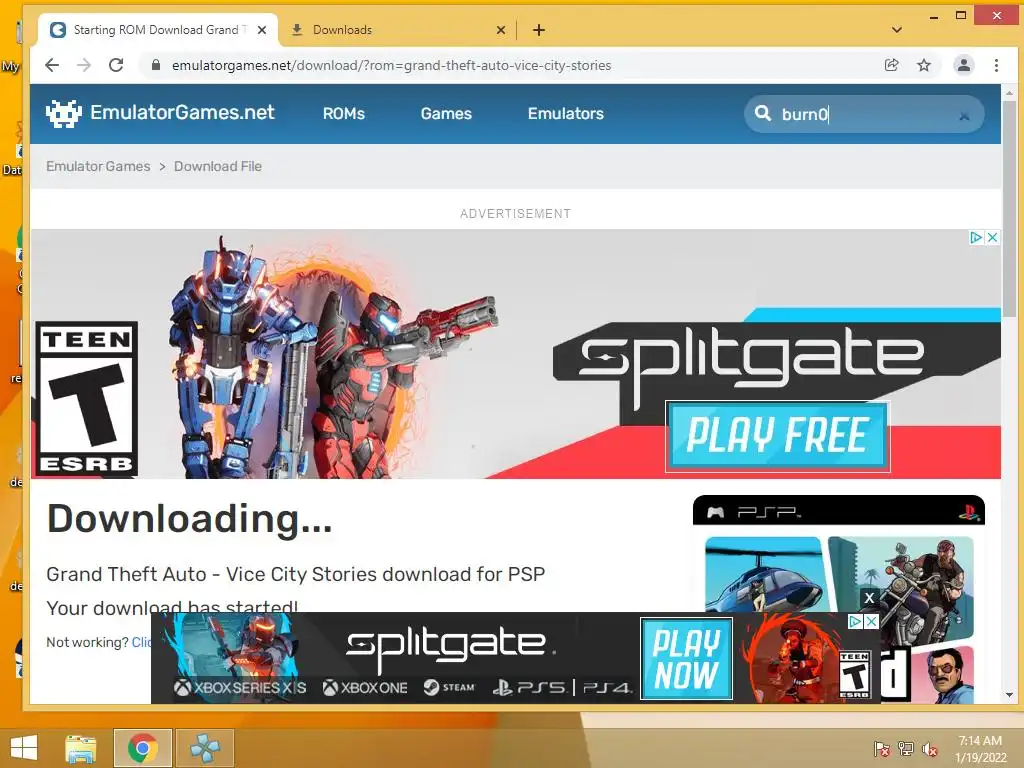The height and width of the screenshot is (768, 1024).
Task: Click the PSP gamepad icon
Action: click(716, 513)
